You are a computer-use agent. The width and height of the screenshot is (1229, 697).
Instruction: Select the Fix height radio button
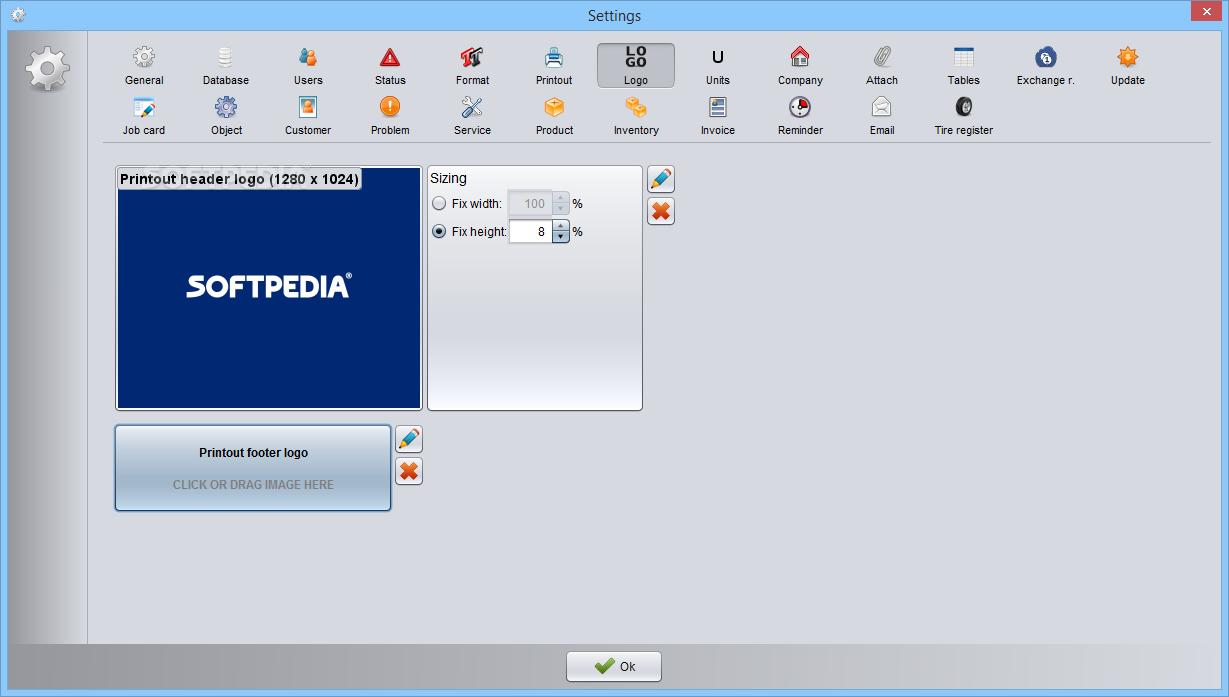click(439, 232)
